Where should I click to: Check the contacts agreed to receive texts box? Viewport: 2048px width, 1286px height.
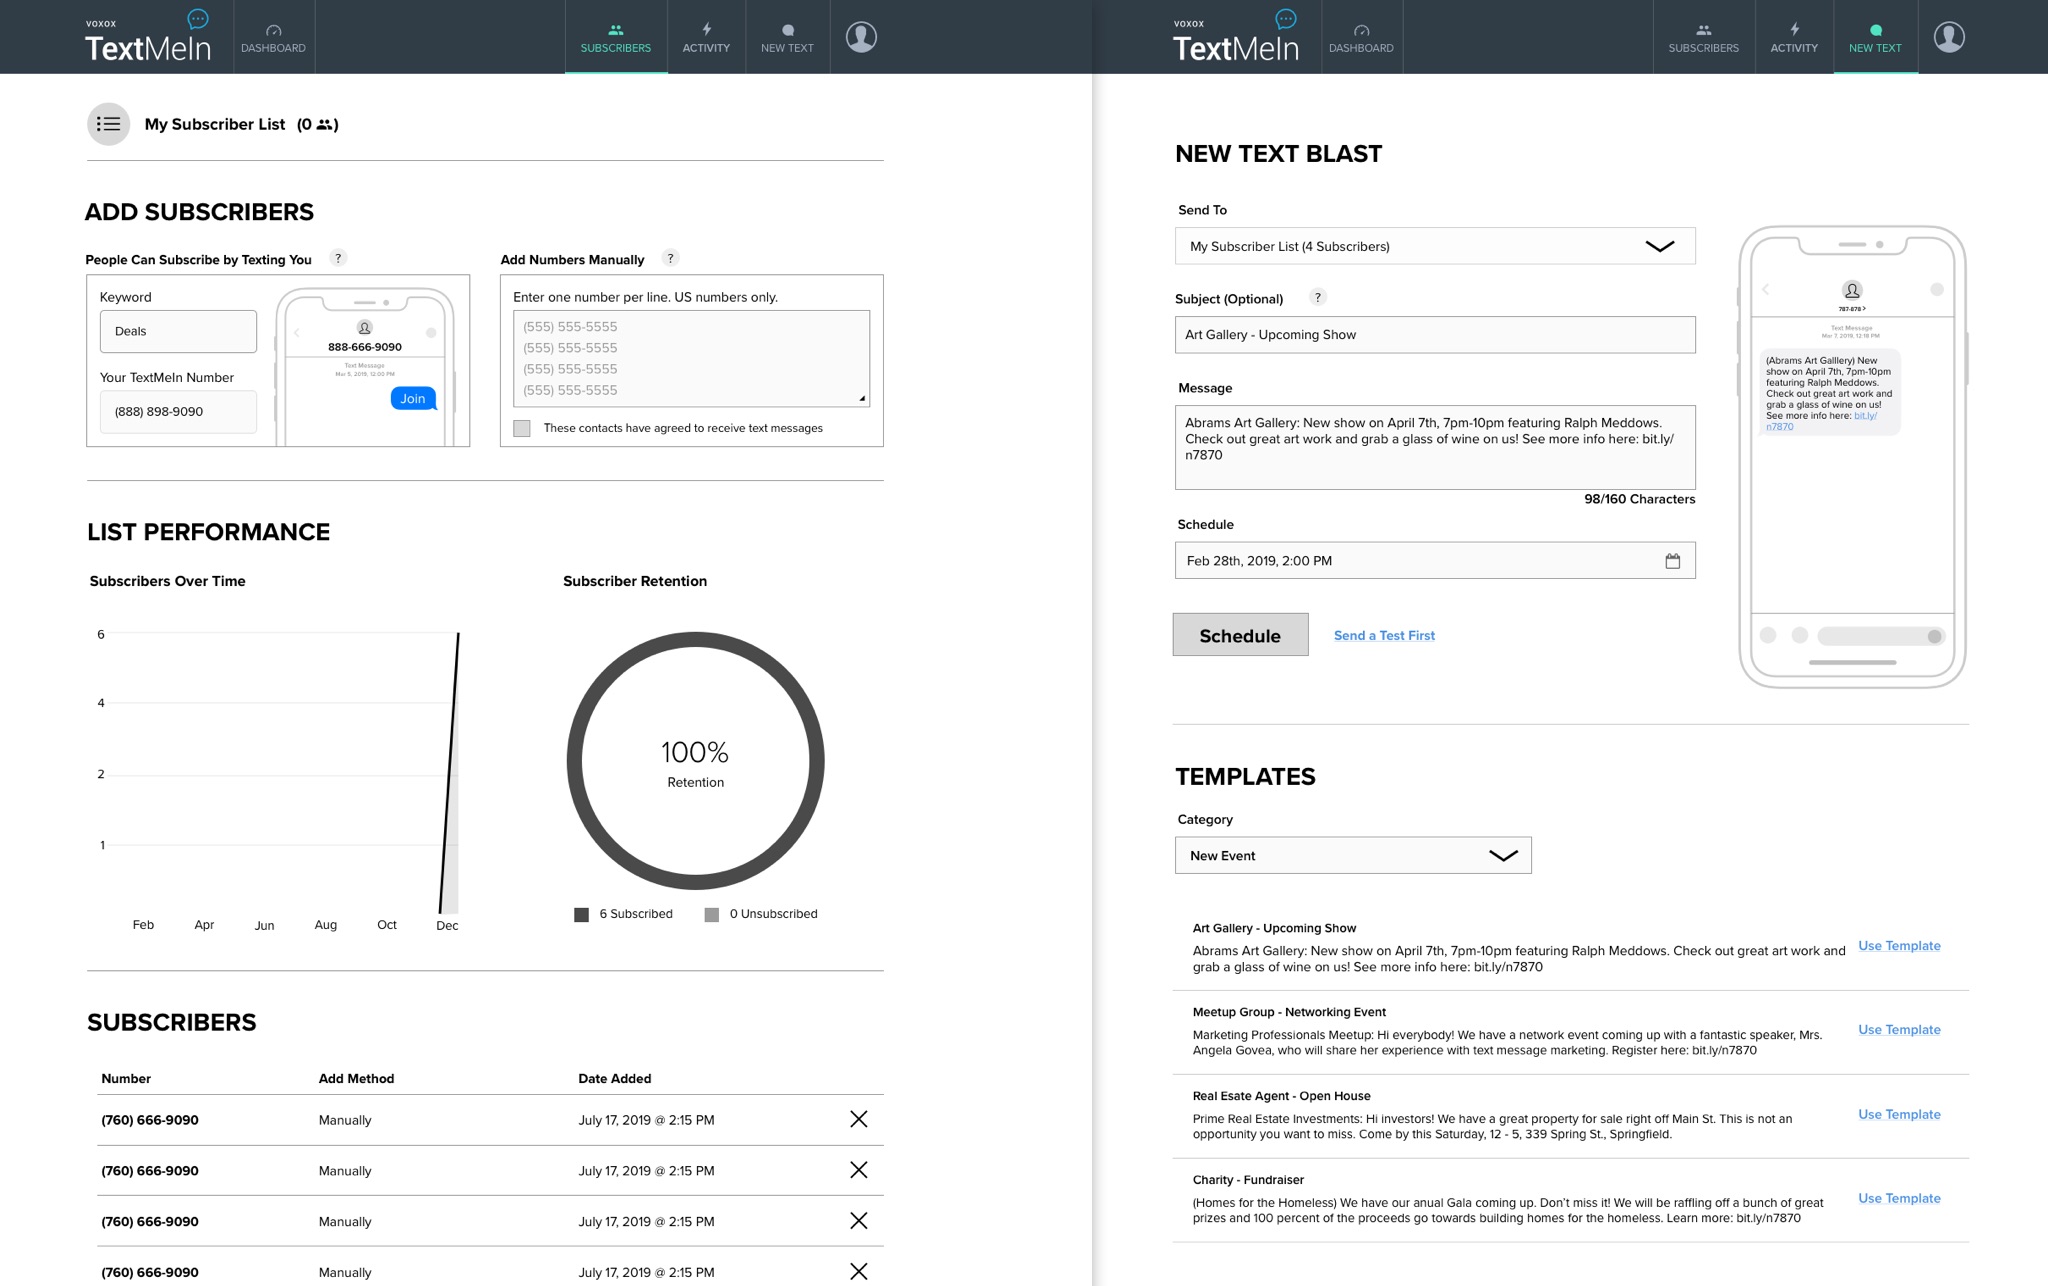pos(522,428)
